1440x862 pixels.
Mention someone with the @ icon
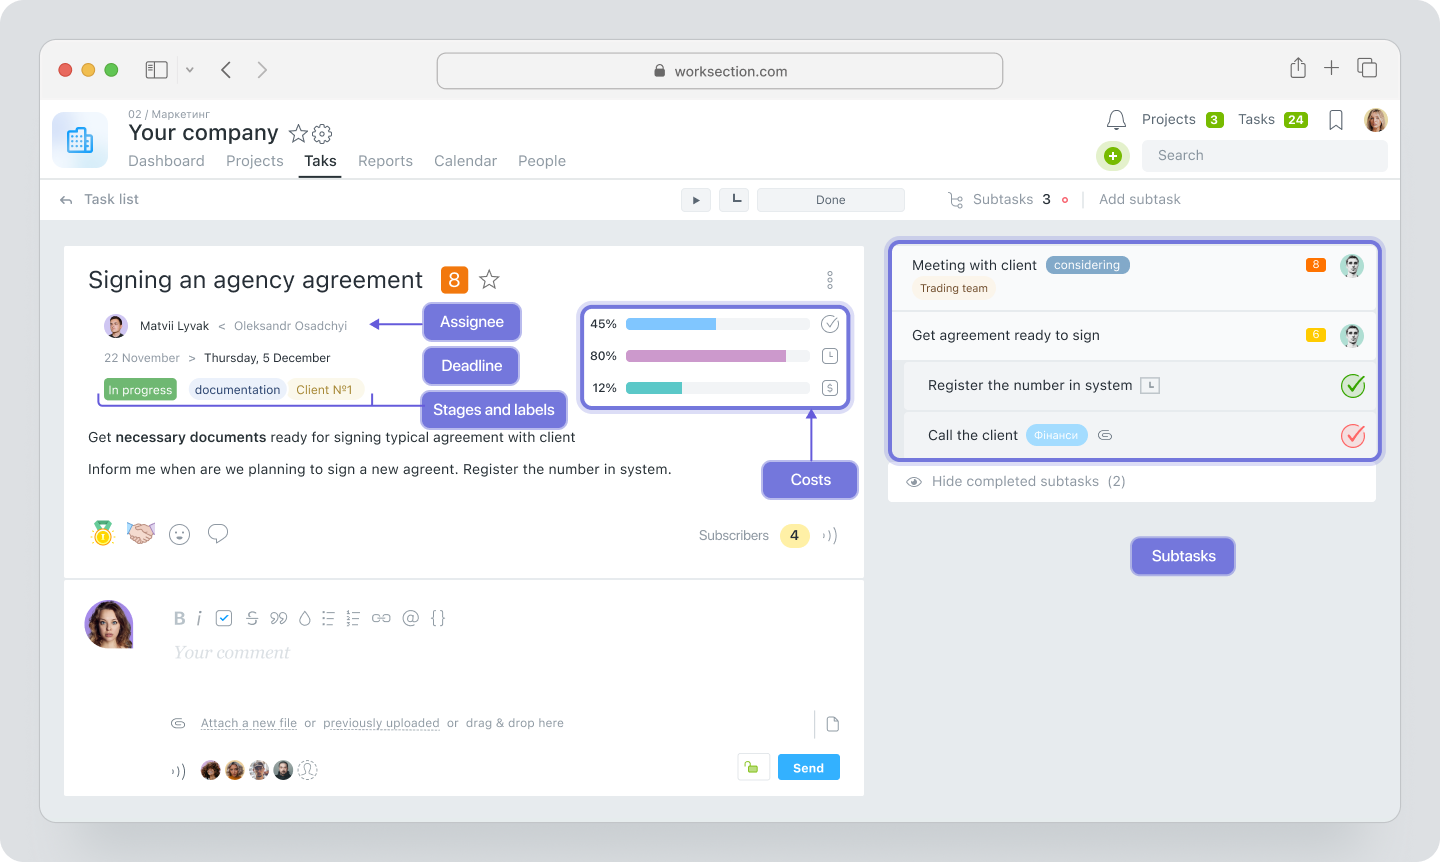coord(411,618)
